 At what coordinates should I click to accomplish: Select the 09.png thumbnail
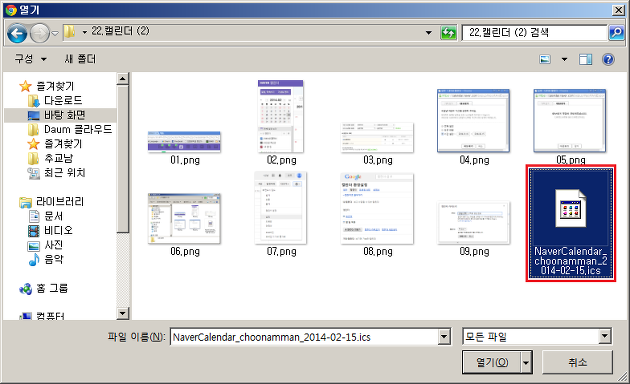(x=473, y=223)
